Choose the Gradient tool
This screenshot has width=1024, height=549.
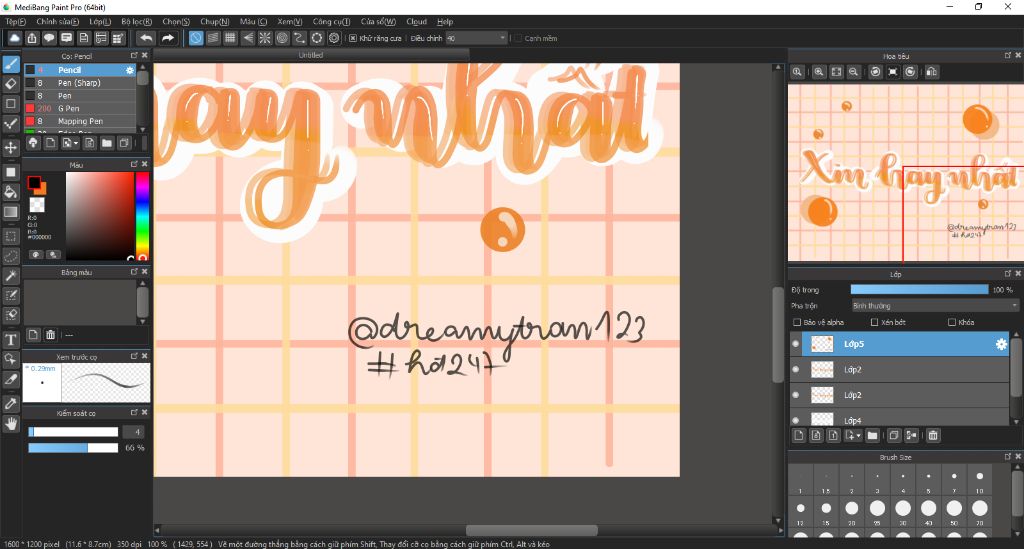[x=10, y=212]
